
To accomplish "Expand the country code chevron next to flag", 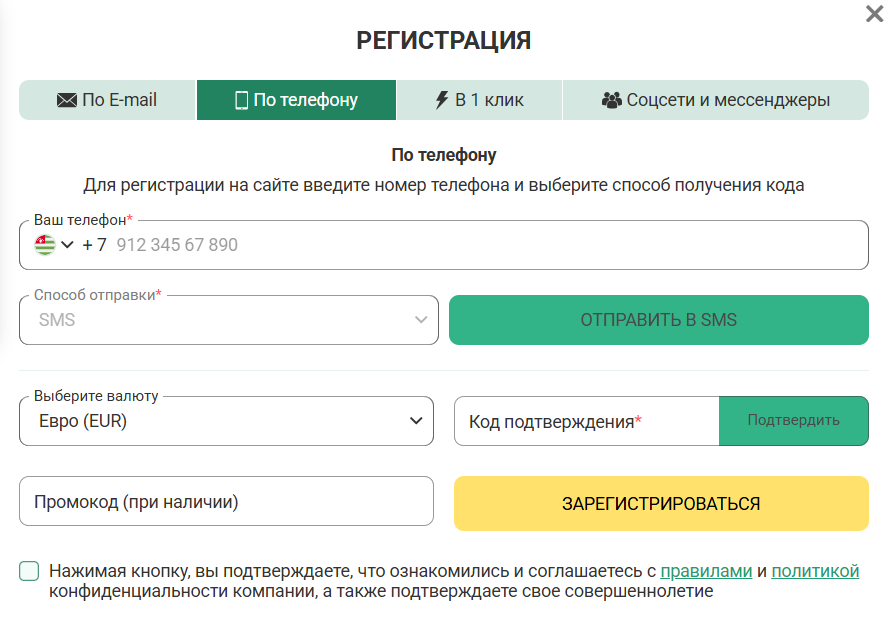I will click(68, 245).
